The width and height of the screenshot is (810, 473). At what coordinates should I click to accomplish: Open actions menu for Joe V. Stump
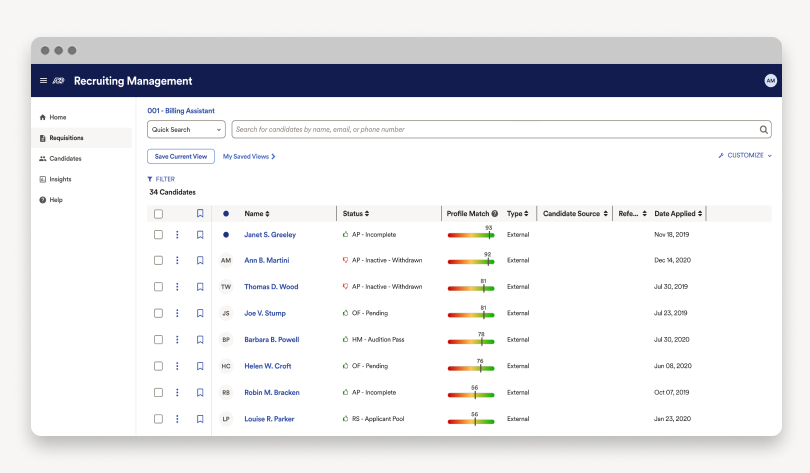coord(177,313)
